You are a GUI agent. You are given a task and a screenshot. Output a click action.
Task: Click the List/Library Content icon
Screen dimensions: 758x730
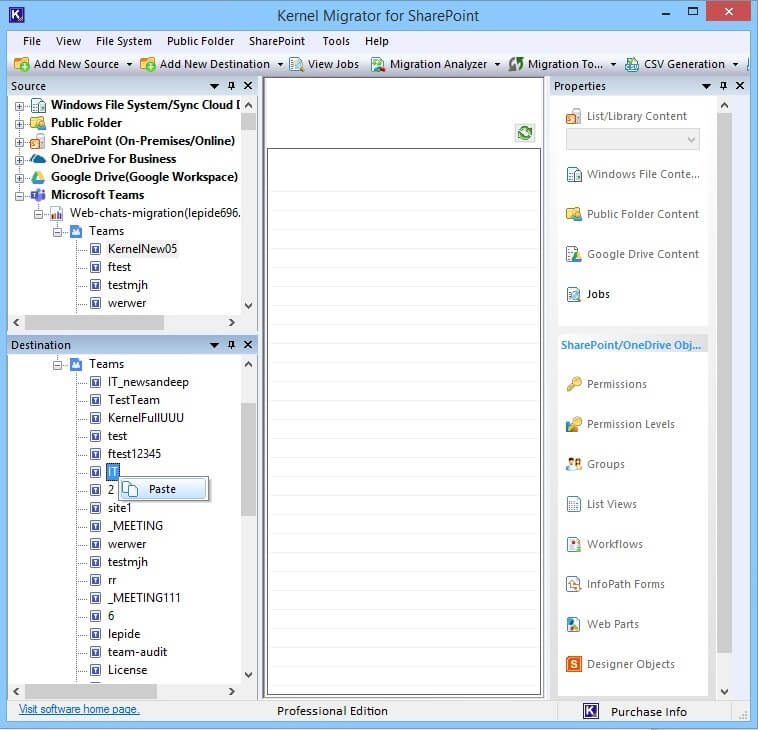click(x=573, y=117)
